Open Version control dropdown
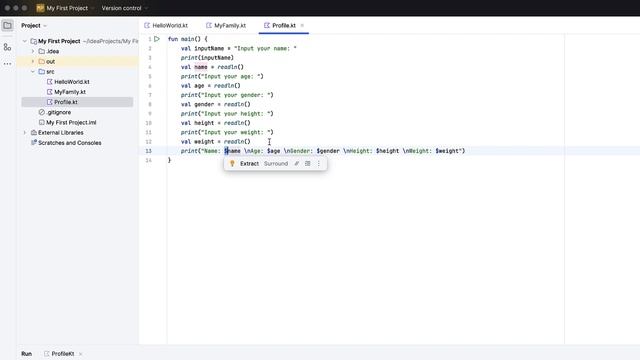This screenshot has width=640, height=360. pos(124,8)
